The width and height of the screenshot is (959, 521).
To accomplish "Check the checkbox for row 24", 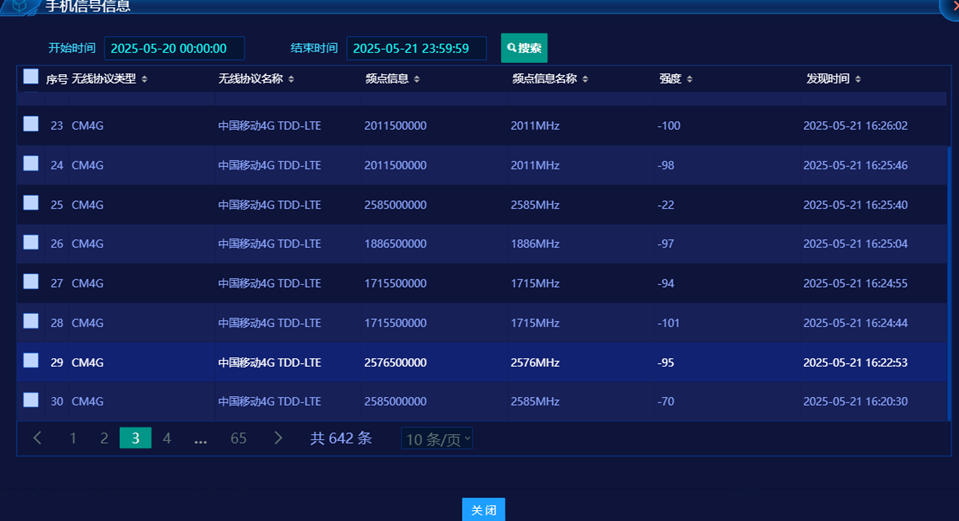I will (31, 163).
